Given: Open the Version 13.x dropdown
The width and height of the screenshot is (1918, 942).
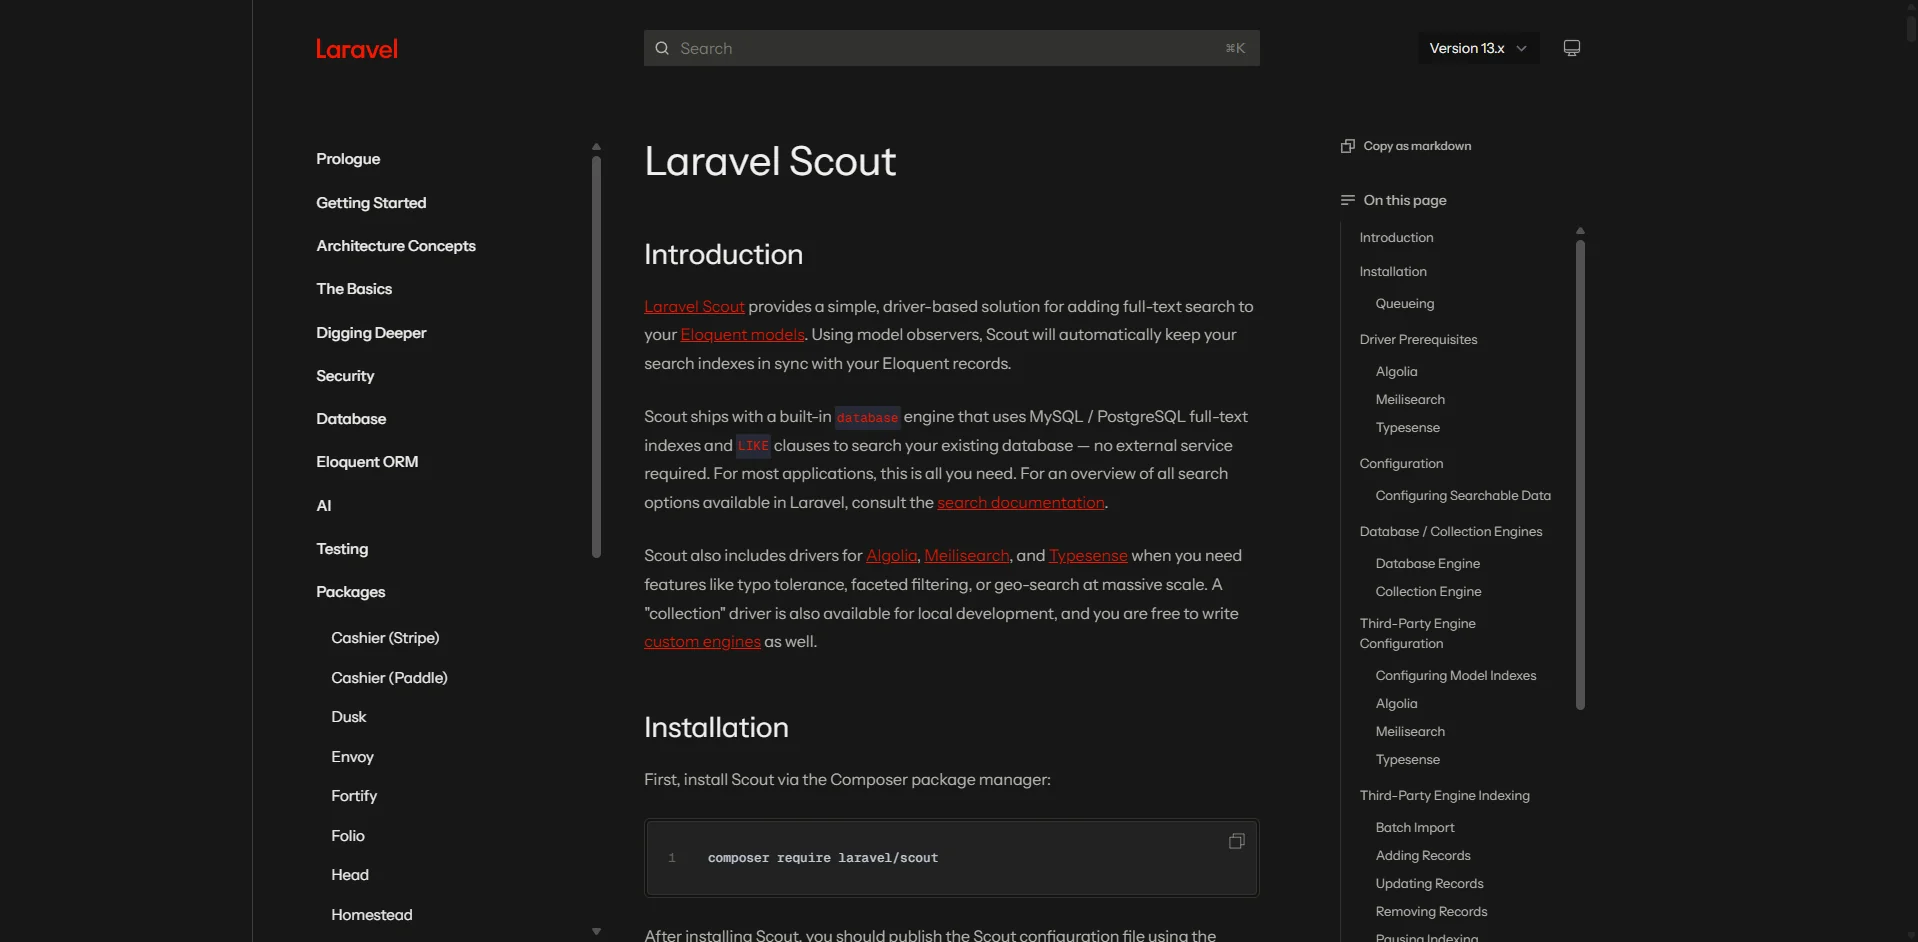Looking at the screenshot, I should (x=1478, y=48).
